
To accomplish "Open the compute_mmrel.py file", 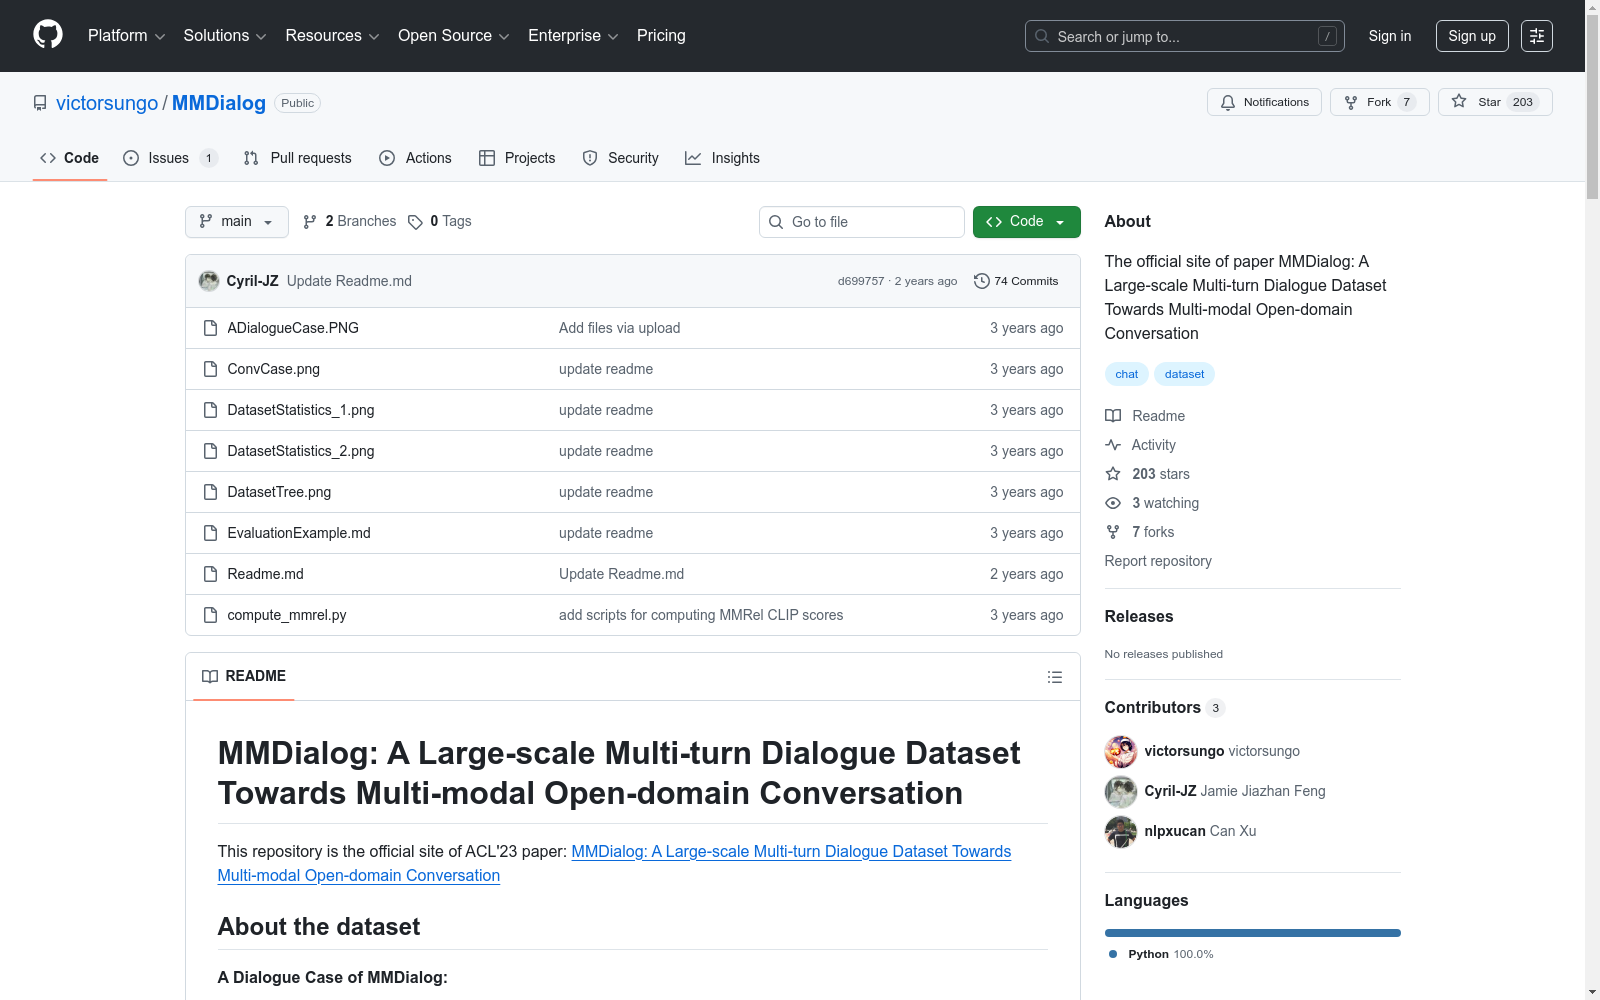I will 287,615.
